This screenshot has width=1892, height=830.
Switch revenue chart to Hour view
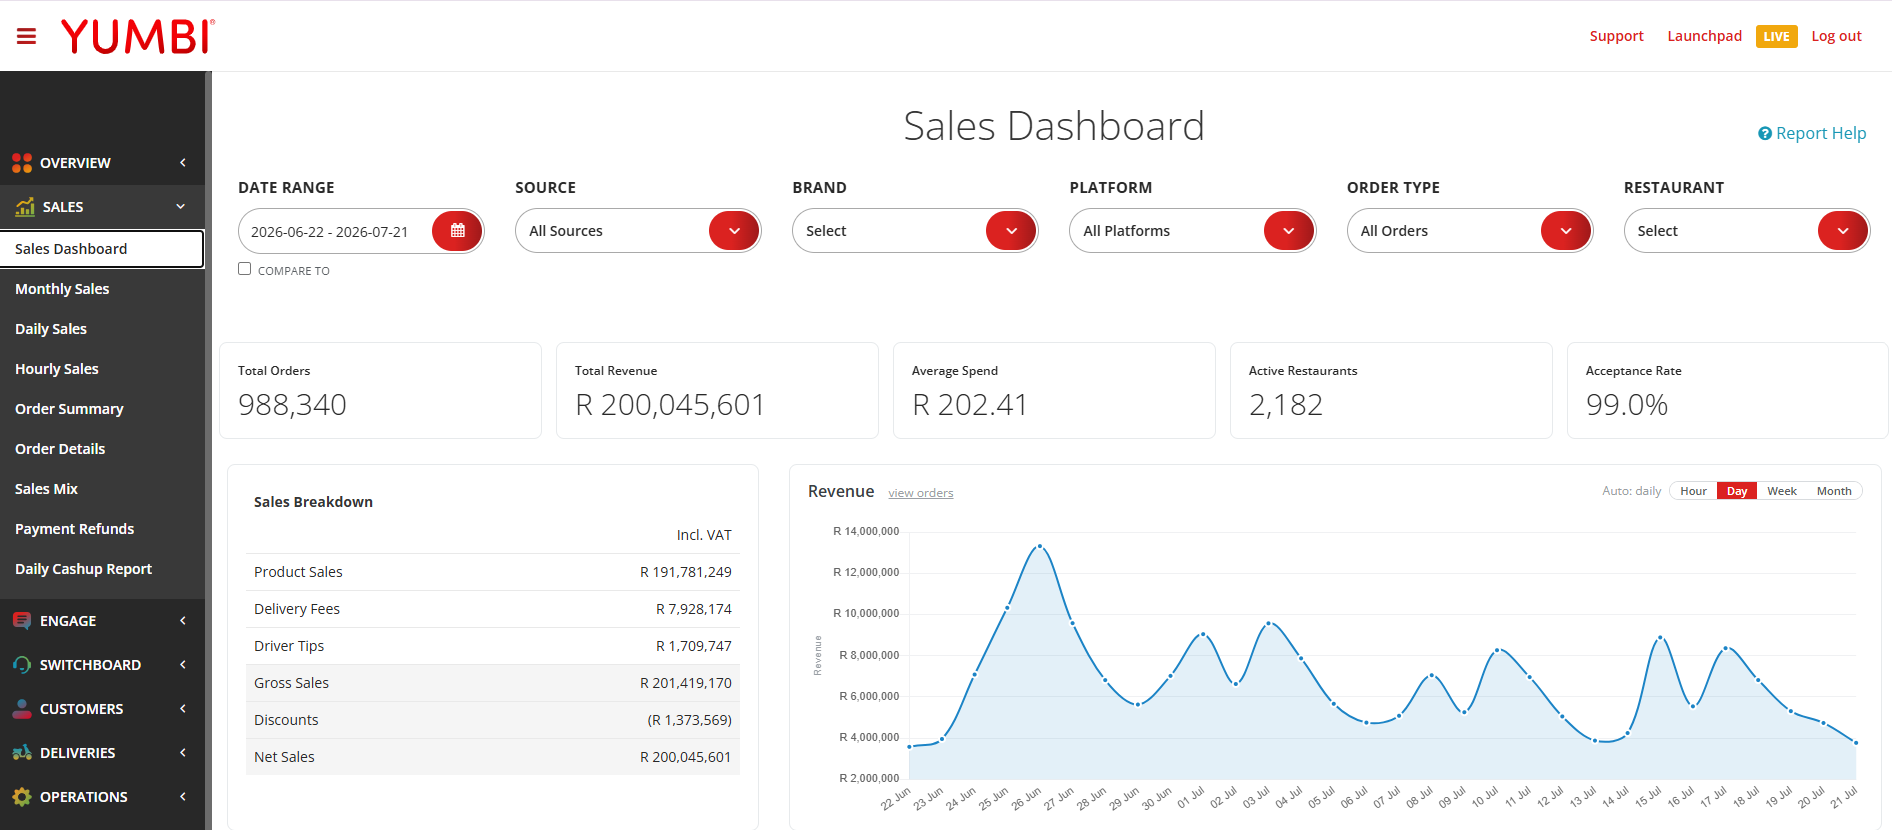[1693, 491]
